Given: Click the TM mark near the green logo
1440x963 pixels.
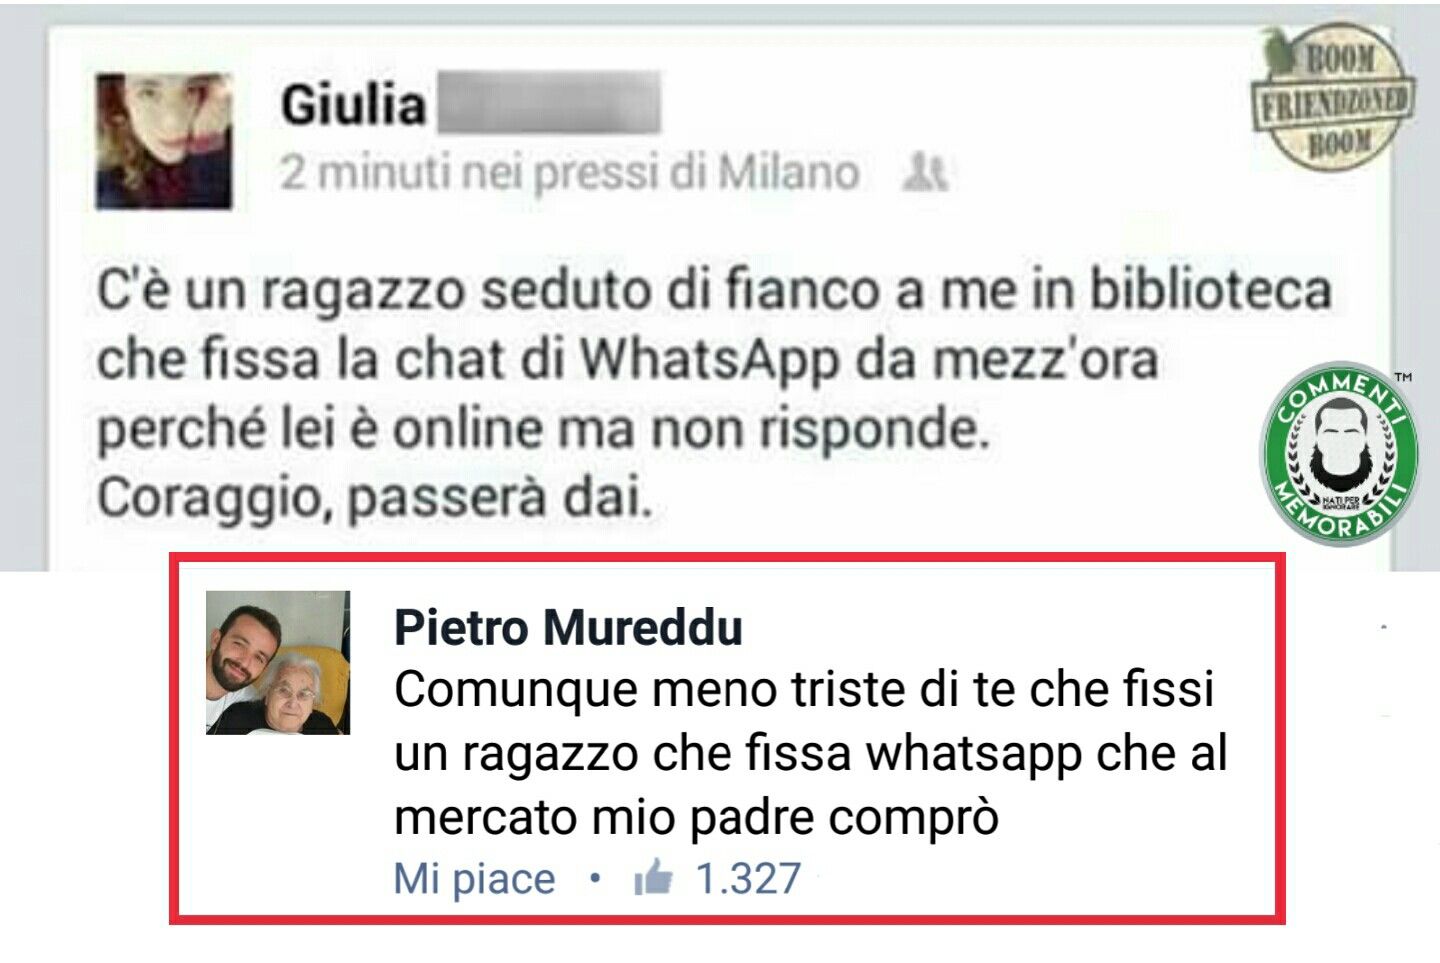Looking at the screenshot, I should (x=1403, y=377).
